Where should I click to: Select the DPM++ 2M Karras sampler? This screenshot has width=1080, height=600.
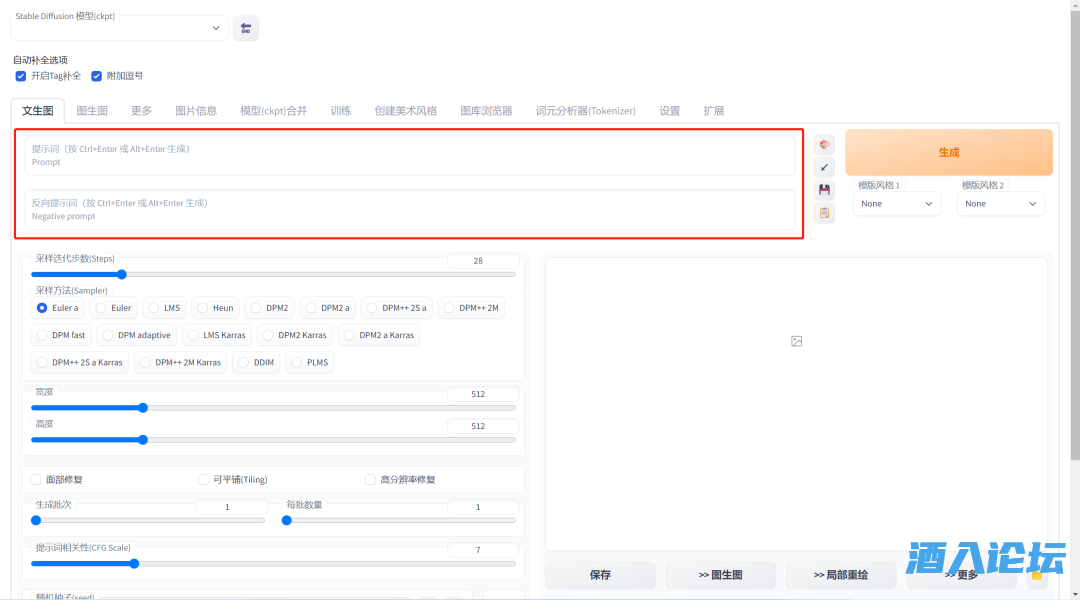[180, 362]
